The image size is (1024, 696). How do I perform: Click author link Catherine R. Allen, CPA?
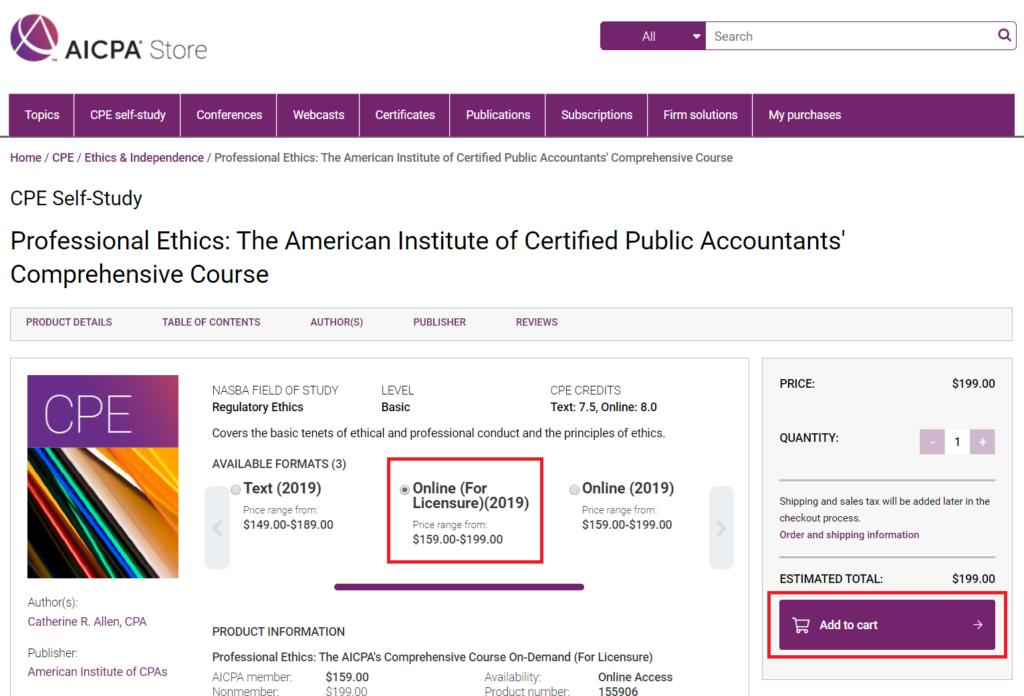pyautogui.click(x=87, y=621)
